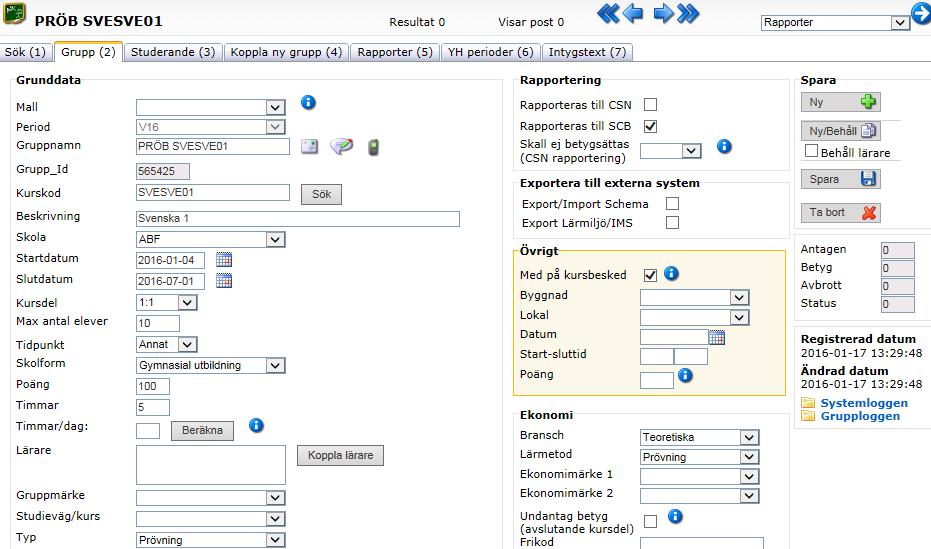Open the Mall dropdown

click(210, 107)
